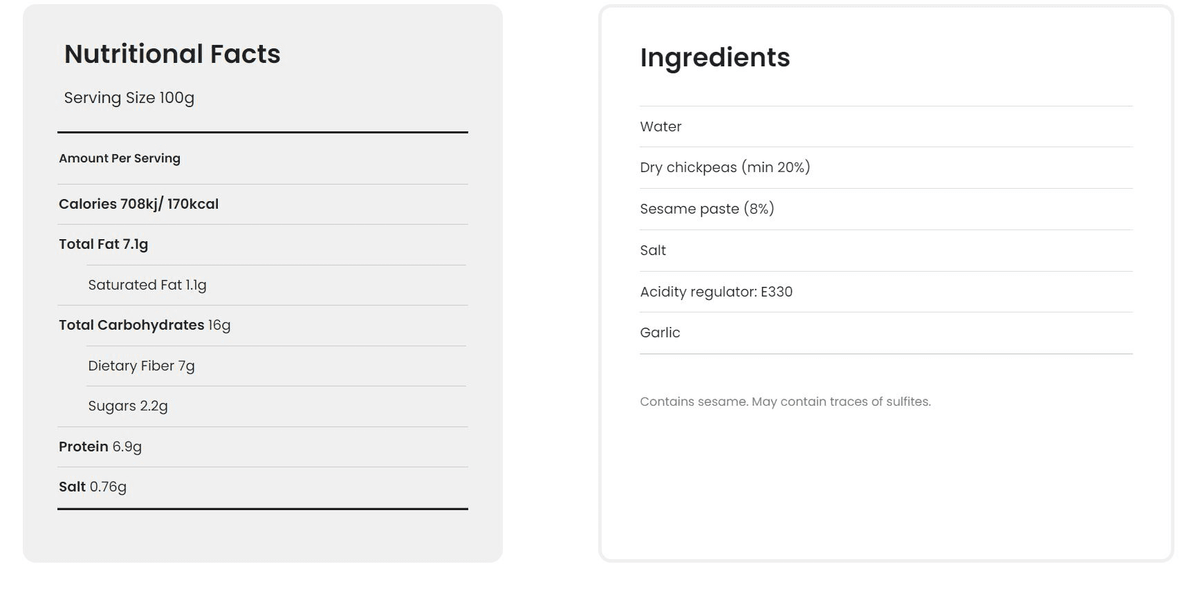The image size is (1200, 591).
Task: Click the Ingredients heading
Action: 715,58
